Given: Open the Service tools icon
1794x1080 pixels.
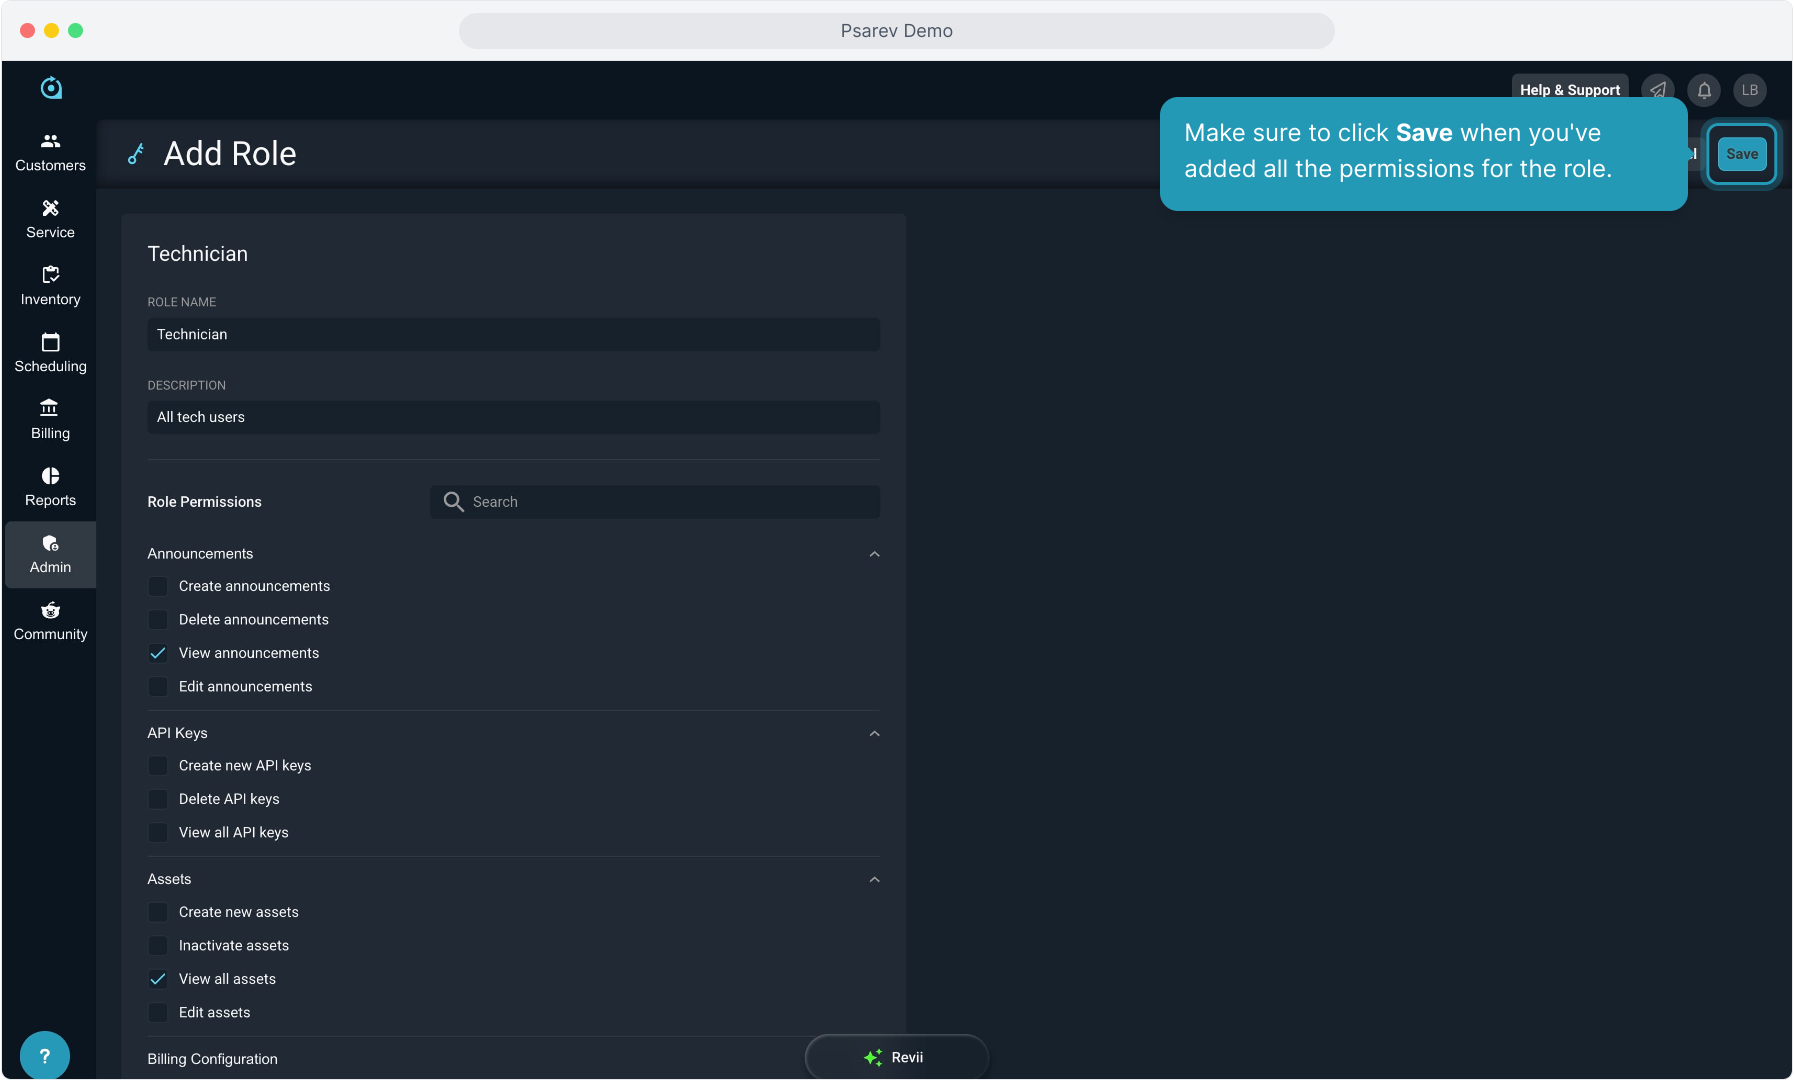Looking at the screenshot, I should tap(50, 208).
